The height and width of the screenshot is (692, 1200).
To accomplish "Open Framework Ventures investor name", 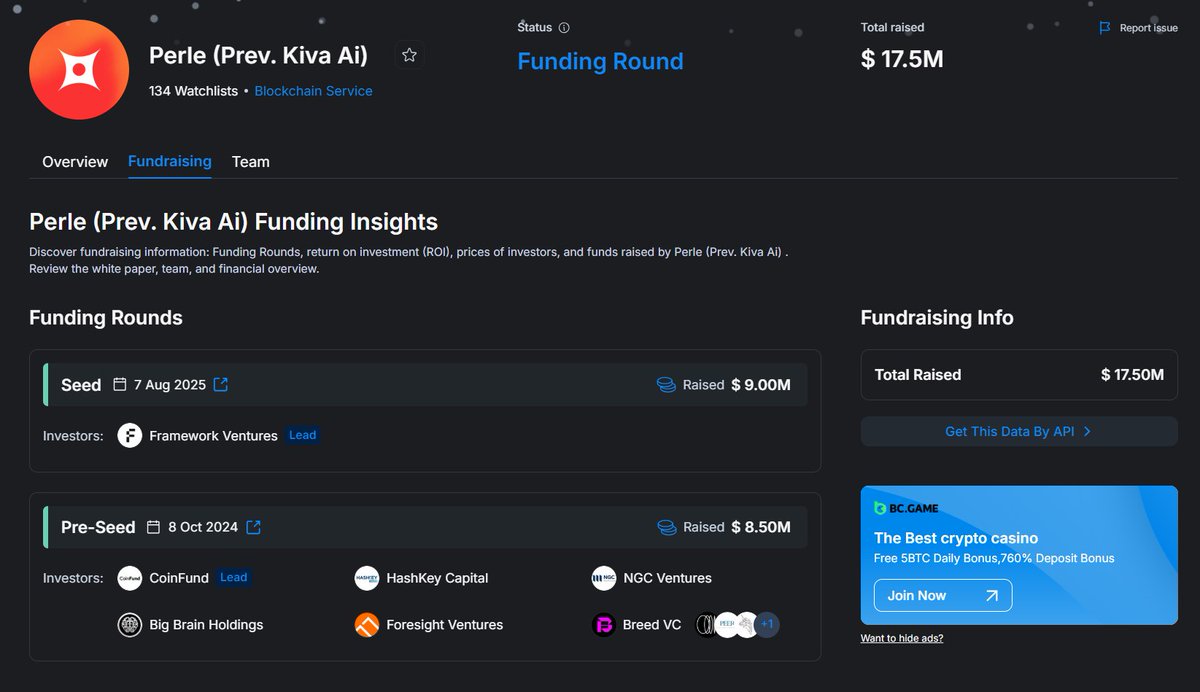I will (x=213, y=435).
